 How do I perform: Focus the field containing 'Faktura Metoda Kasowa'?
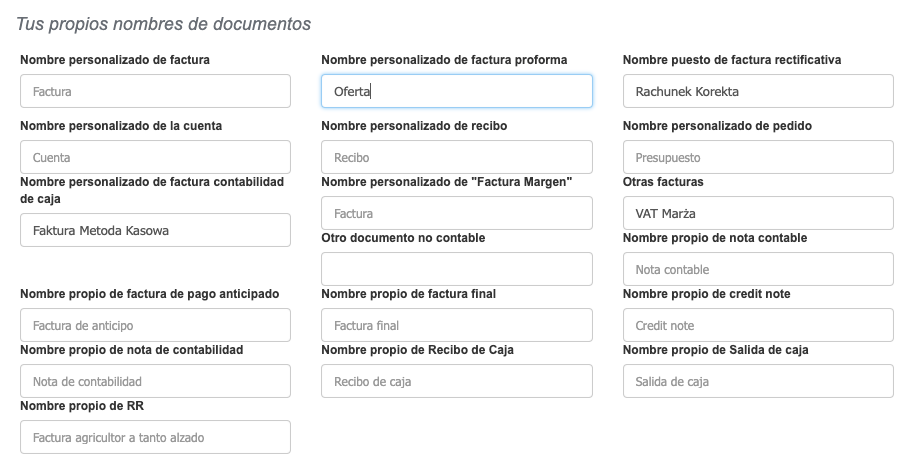(155, 230)
